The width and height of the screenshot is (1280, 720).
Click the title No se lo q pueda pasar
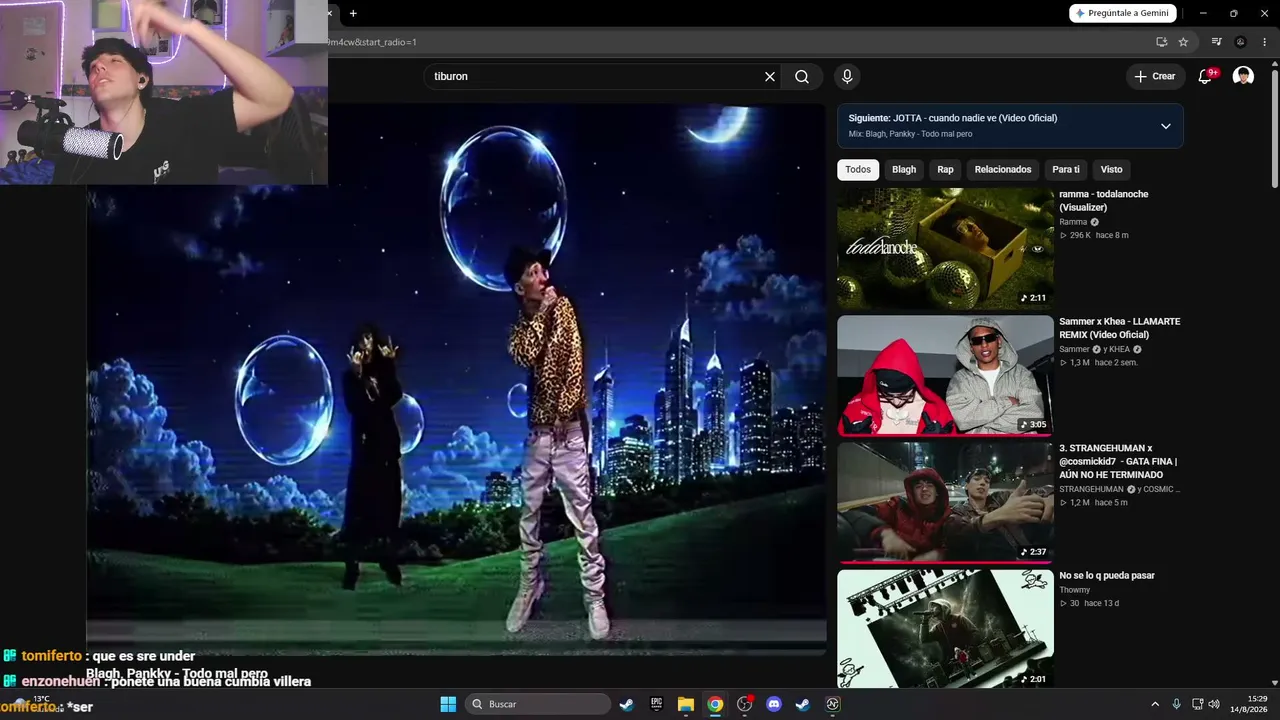pyautogui.click(x=1107, y=576)
